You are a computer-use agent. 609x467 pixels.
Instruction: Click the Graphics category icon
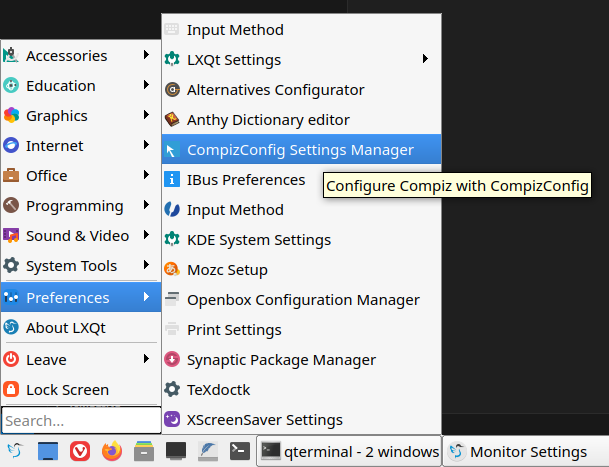[x=11, y=115]
